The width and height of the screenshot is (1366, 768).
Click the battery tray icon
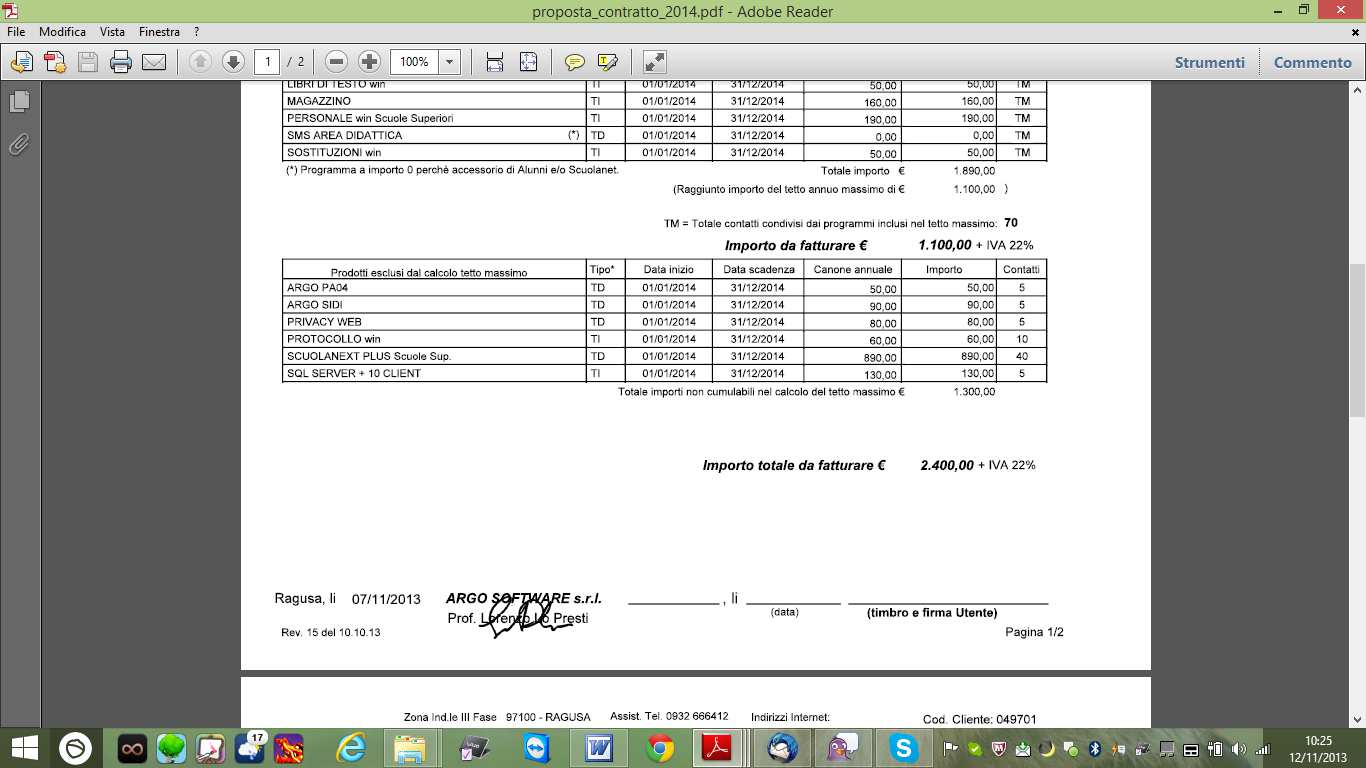click(1216, 748)
